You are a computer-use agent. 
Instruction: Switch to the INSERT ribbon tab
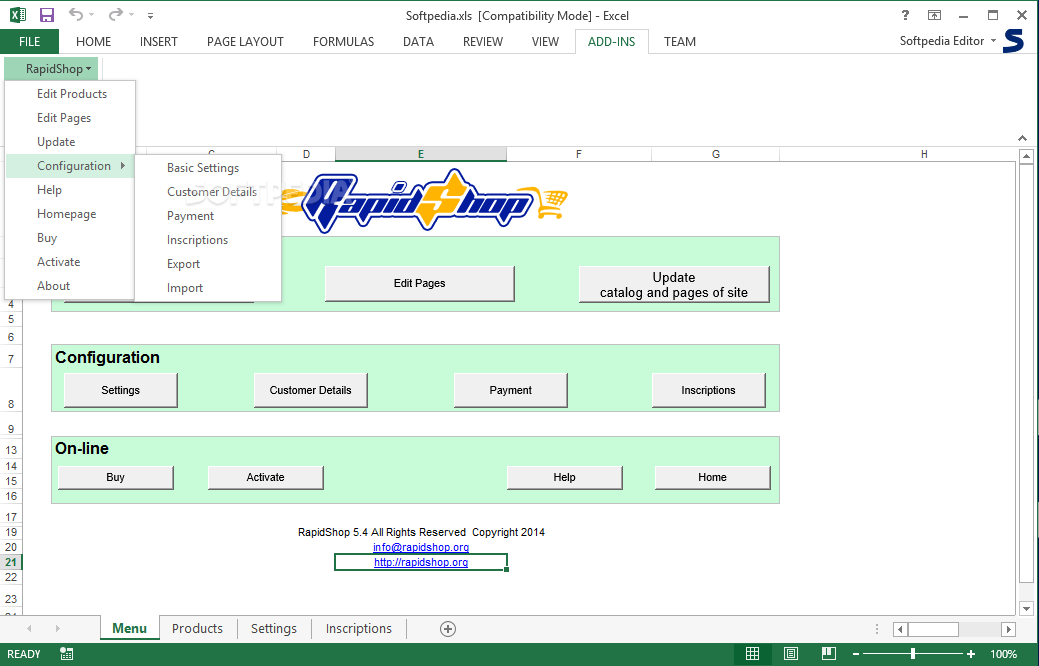158,42
